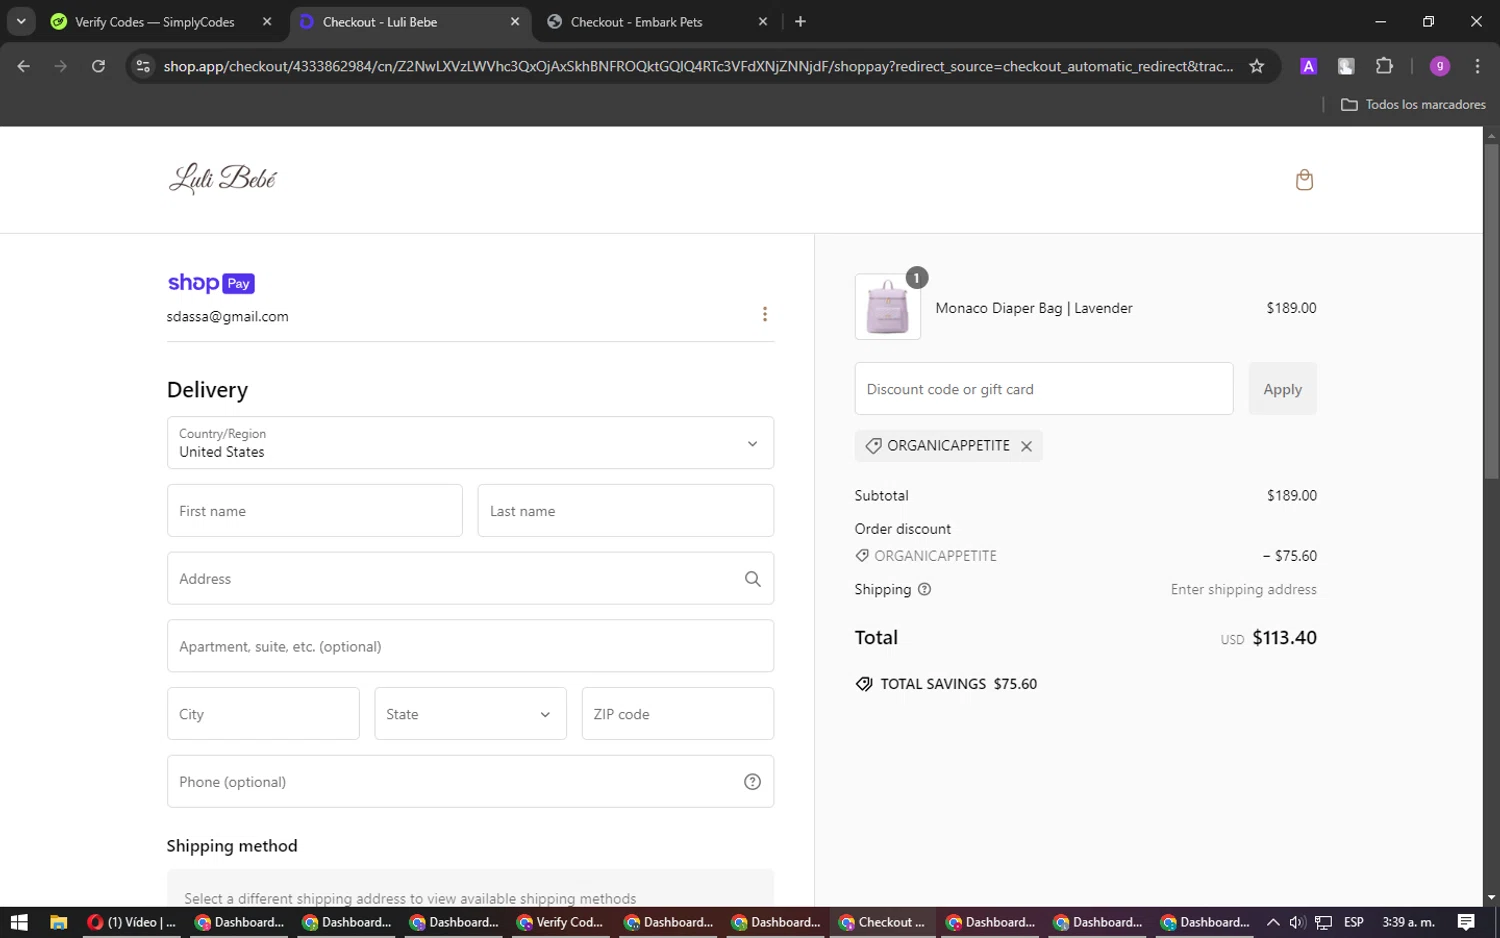1500x938 pixels.
Task: Click the sdassa@gmail.com email text
Action: pyautogui.click(x=227, y=316)
